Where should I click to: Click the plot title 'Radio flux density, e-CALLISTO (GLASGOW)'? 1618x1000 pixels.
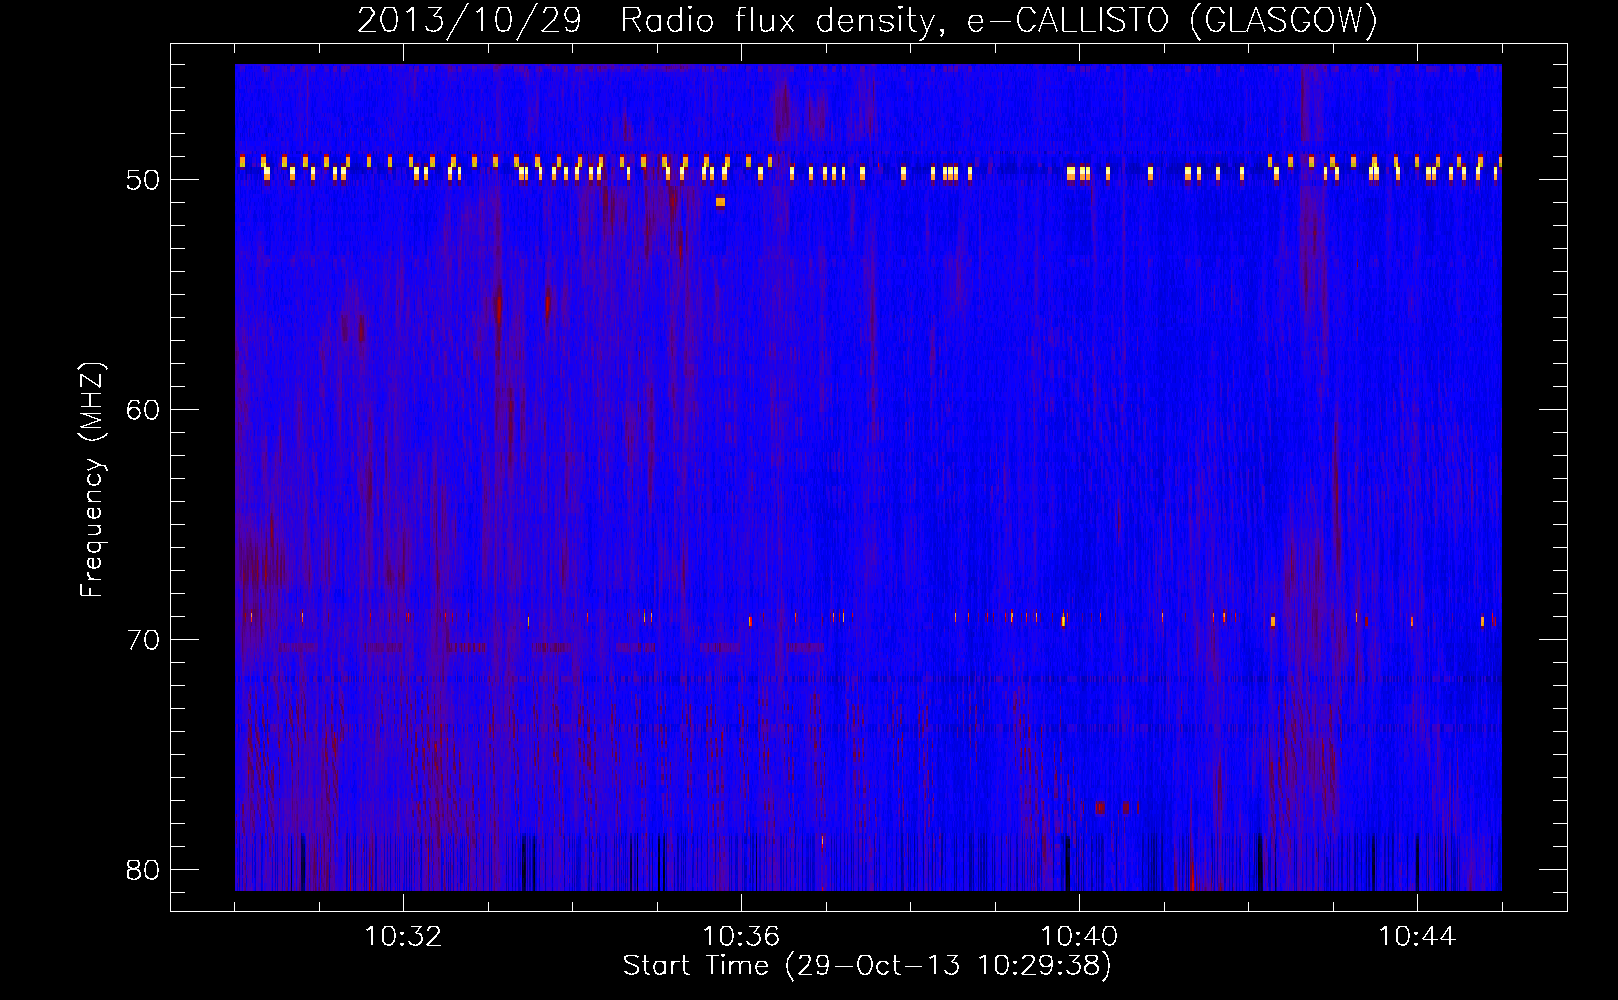[x=999, y=20]
